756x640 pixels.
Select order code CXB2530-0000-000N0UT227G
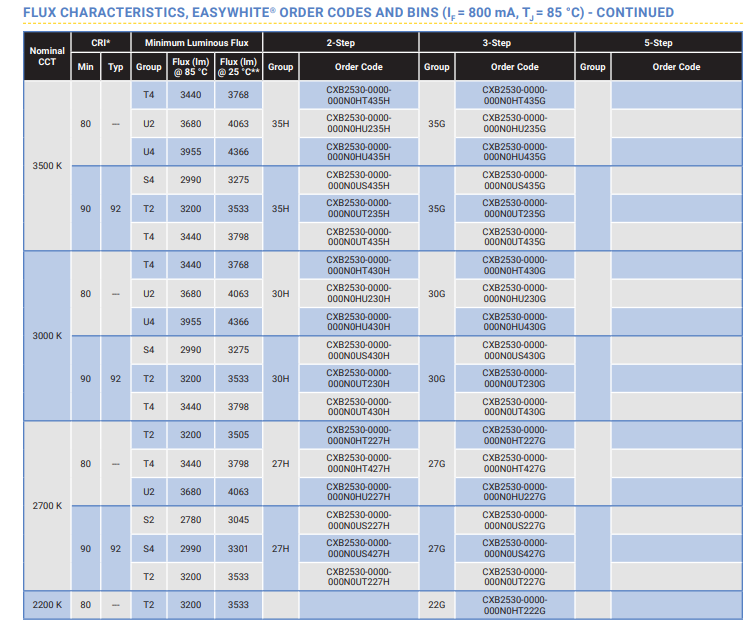coord(515,576)
